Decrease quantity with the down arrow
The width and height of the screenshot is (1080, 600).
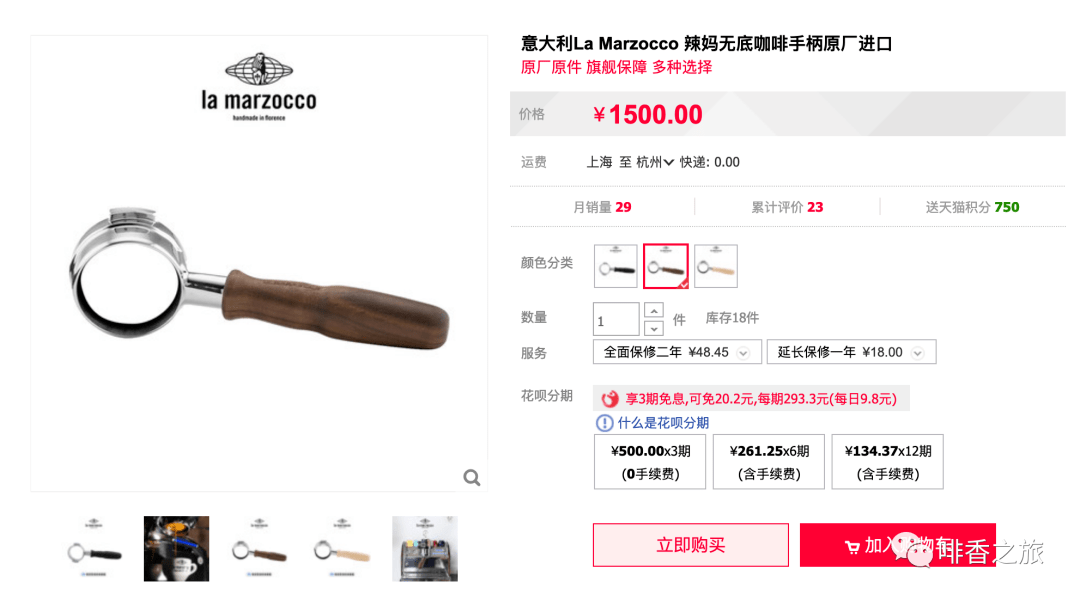654,329
